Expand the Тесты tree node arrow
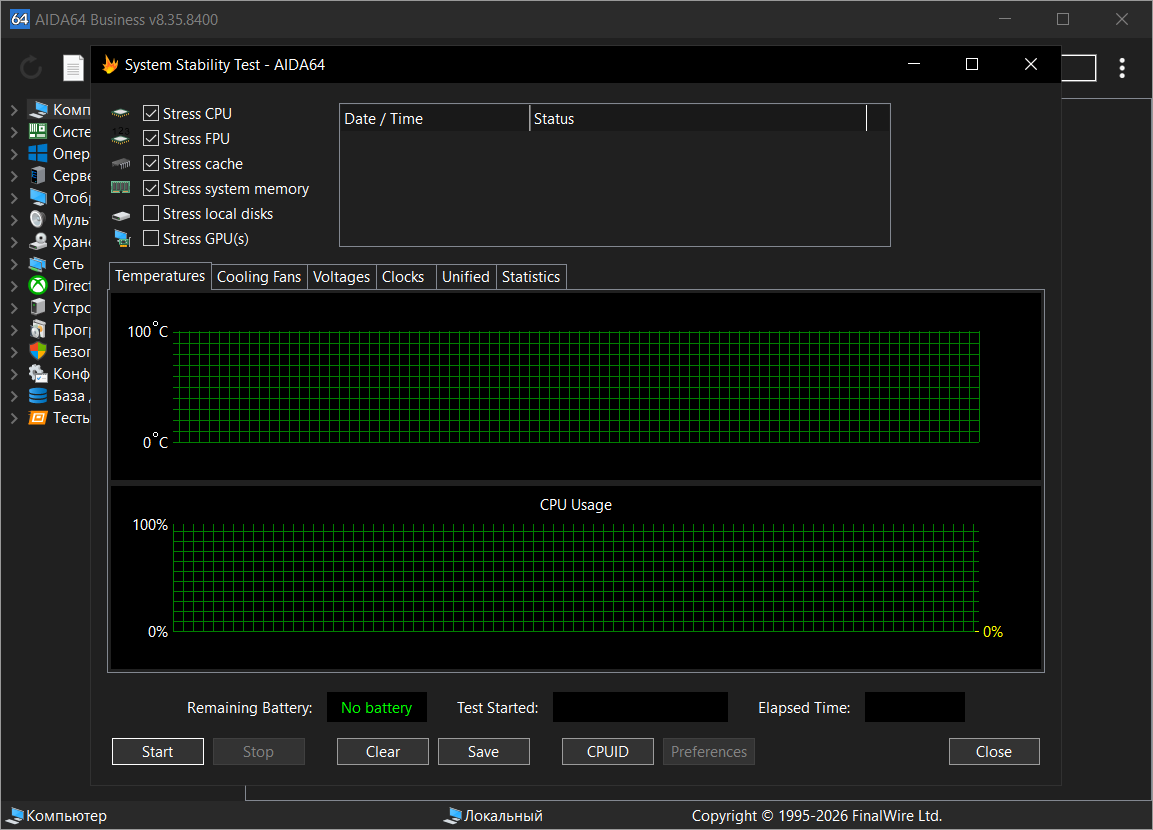The image size is (1153, 830). point(14,418)
